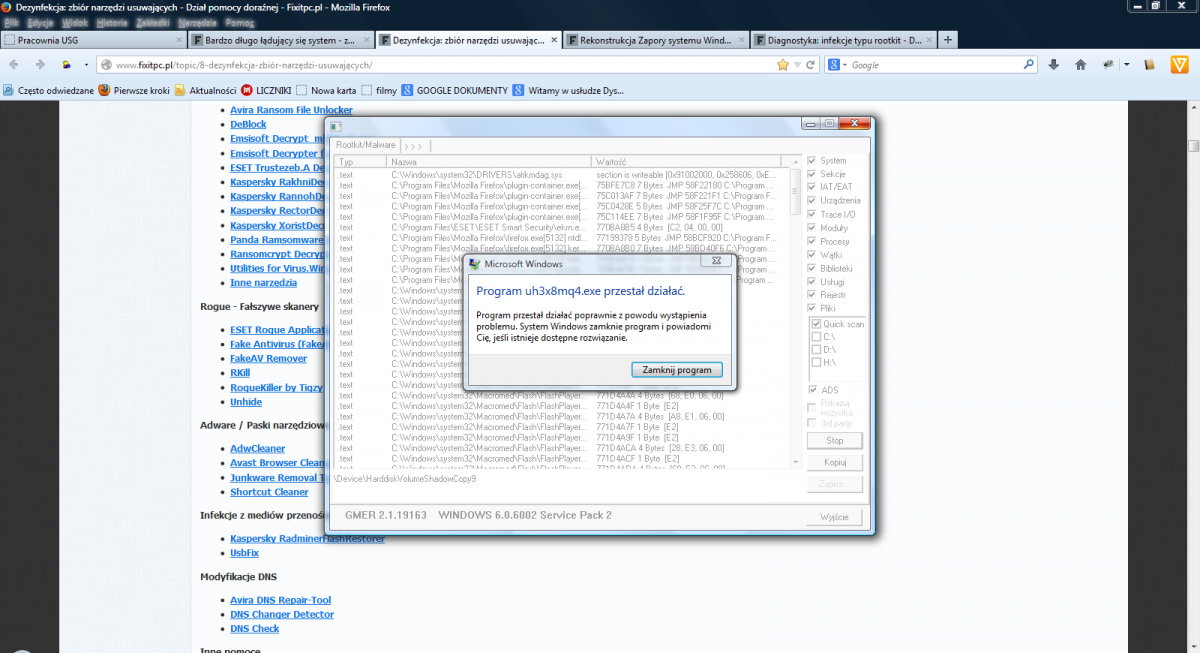Toggle the Trace I/O checkbox
This screenshot has width=1200, height=653.
812,214
